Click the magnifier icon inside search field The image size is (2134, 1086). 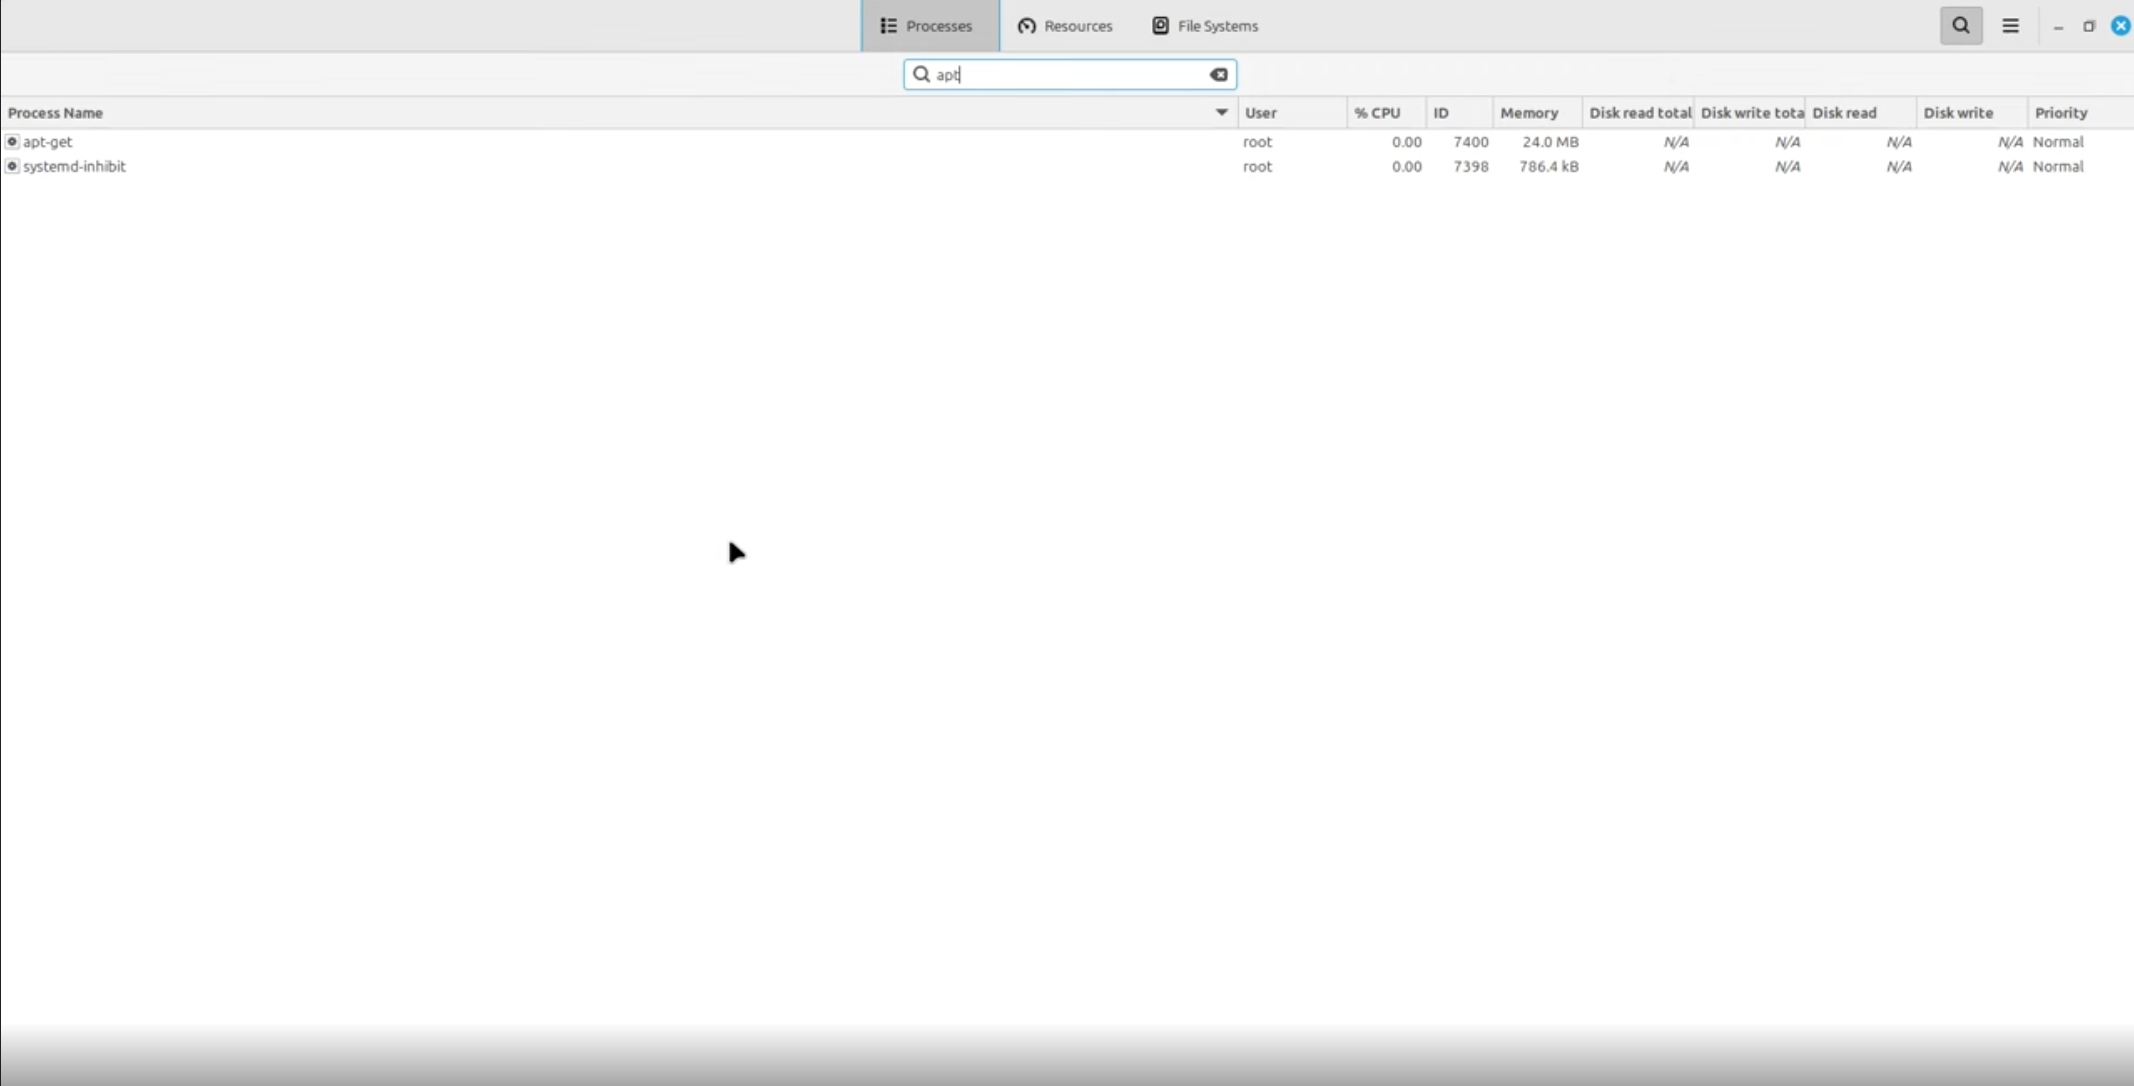[x=921, y=74]
